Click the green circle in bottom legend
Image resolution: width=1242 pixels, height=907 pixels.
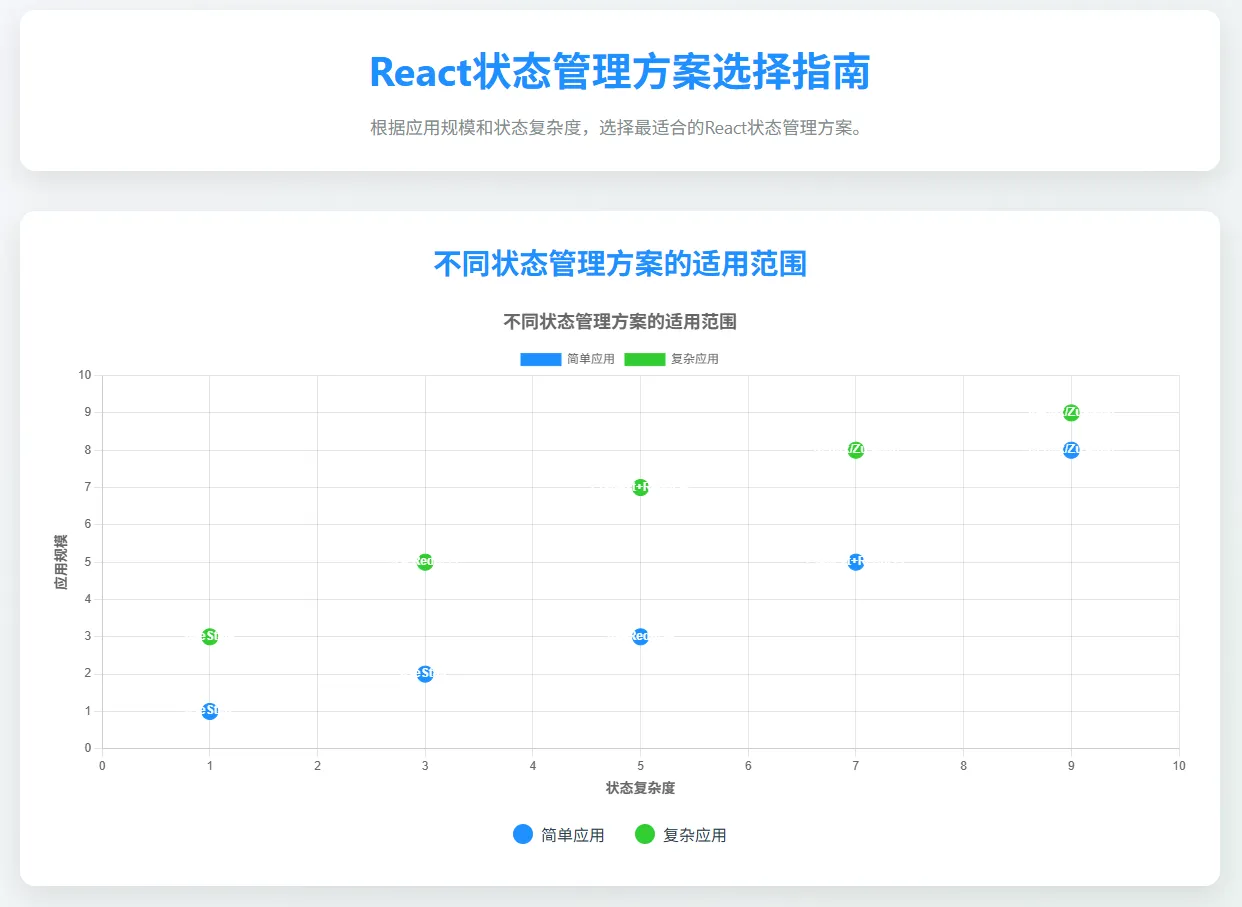coord(645,834)
